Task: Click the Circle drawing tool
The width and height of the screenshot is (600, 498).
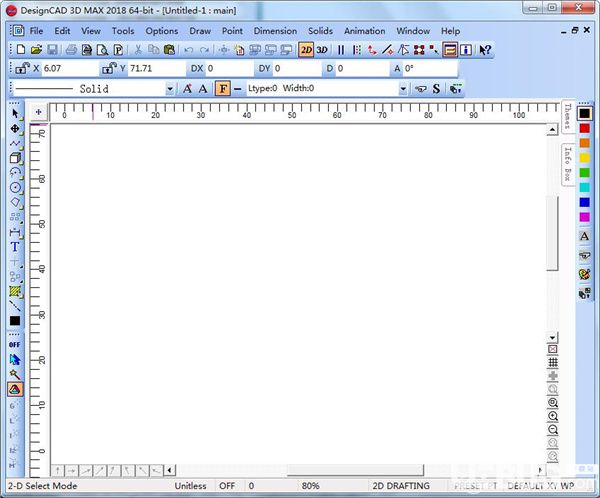Action: 15,188
